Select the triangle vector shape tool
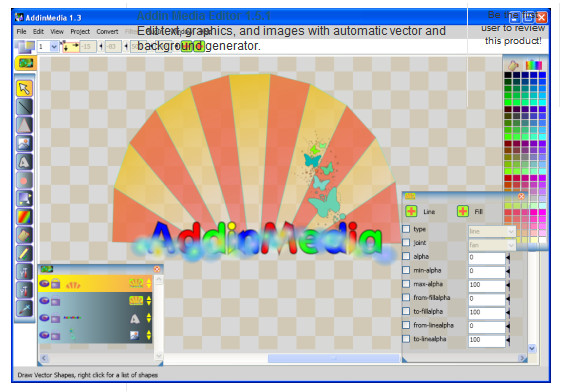 click(24, 125)
